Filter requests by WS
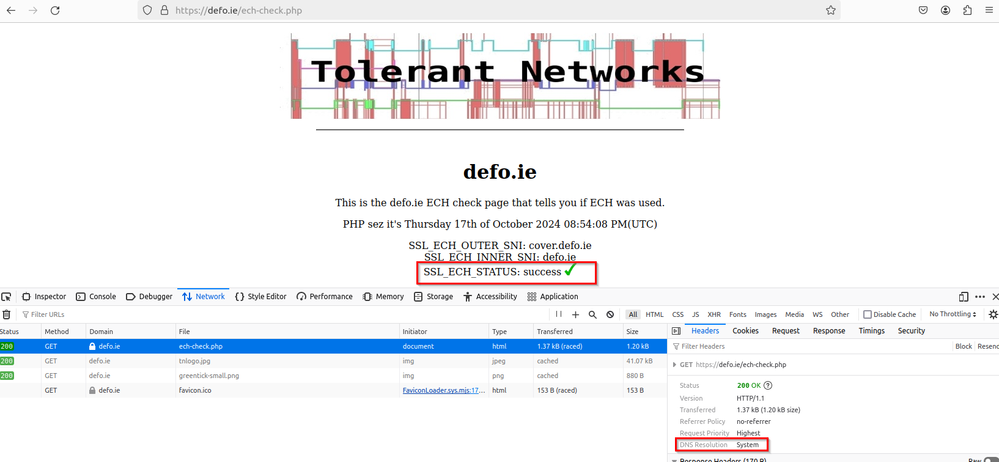999x462 pixels. click(x=817, y=315)
